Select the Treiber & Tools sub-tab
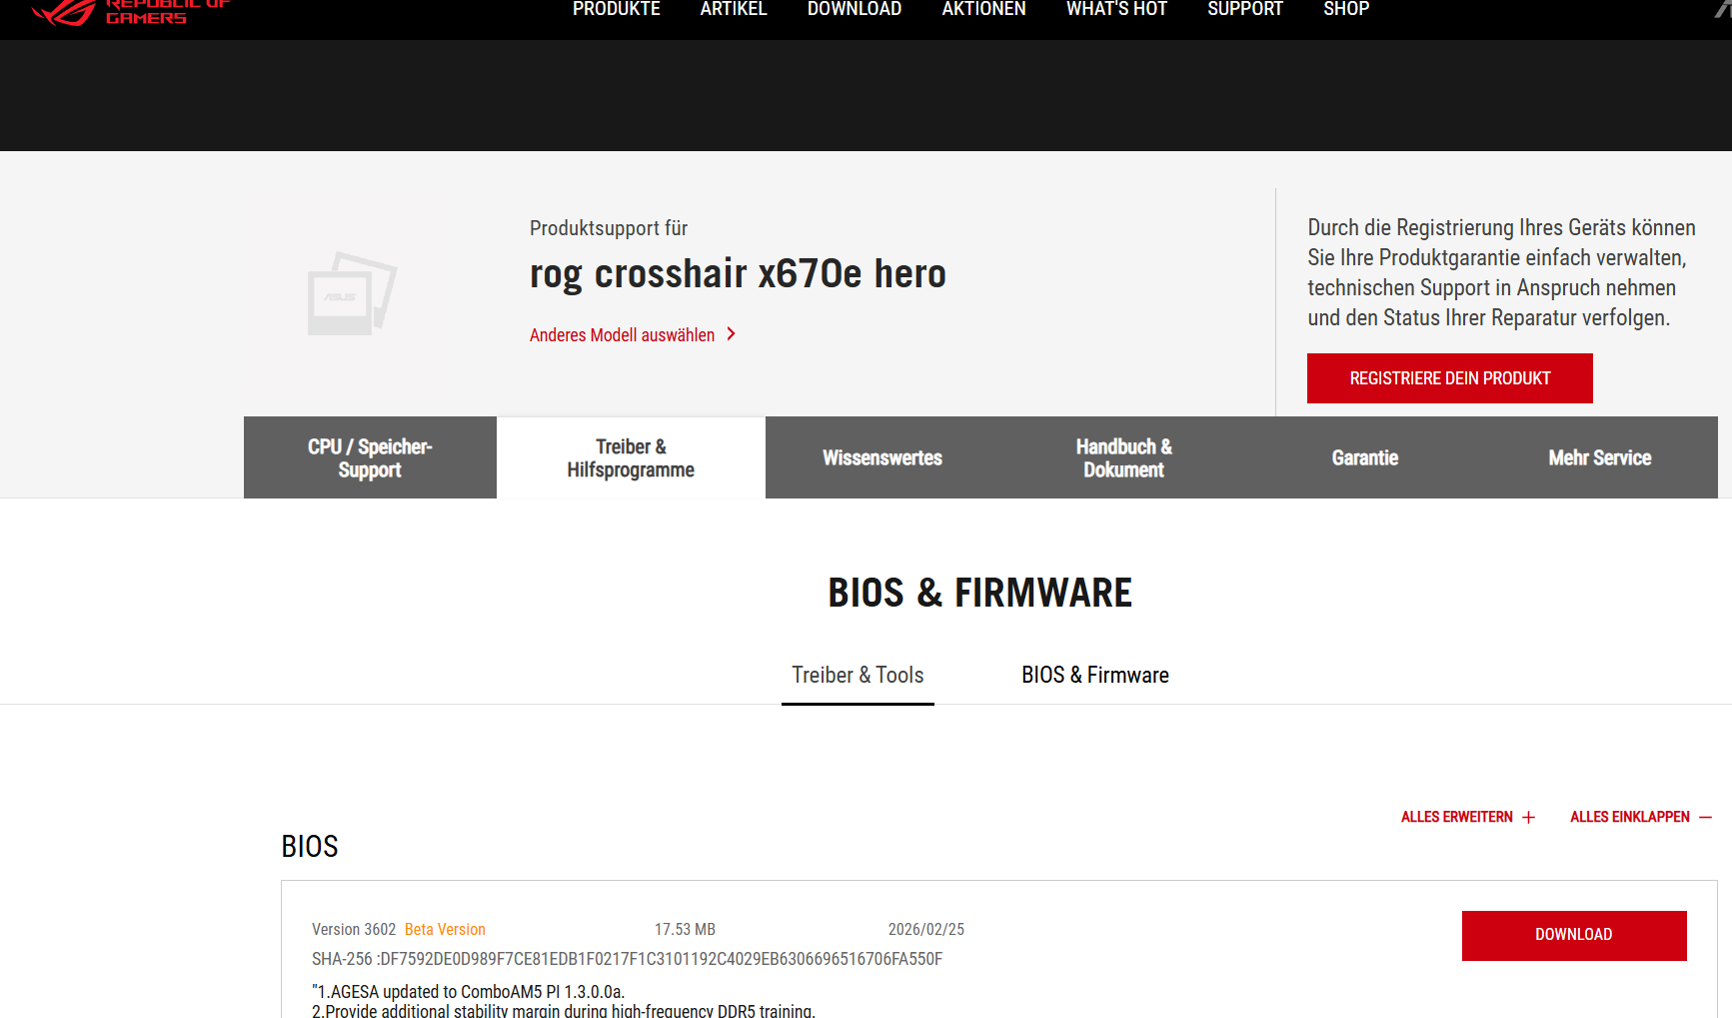Image resolution: width=1732 pixels, height=1018 pixels. tap(858, 676)
